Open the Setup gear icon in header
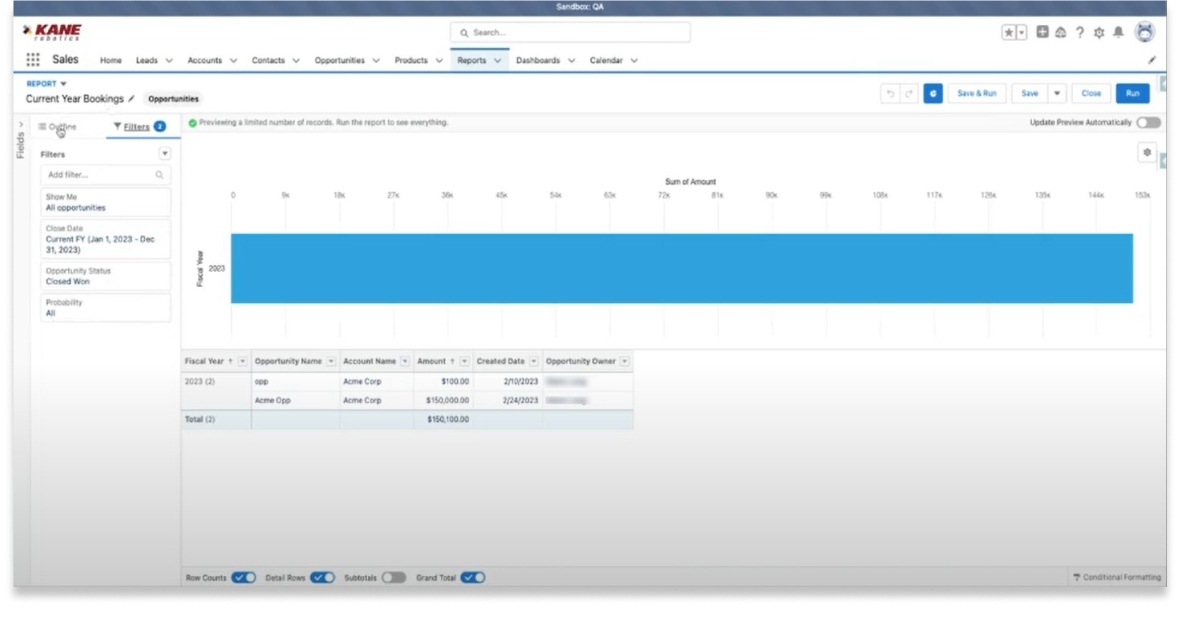The width and height of the screenshot is (1179, 618). pos(1098,33)
